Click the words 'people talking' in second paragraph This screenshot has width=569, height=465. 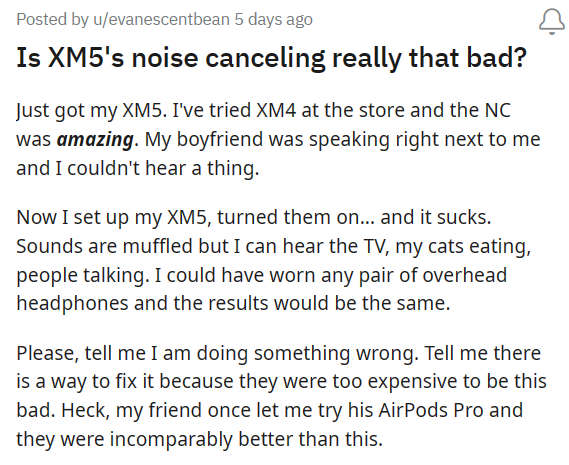(81, 275)
